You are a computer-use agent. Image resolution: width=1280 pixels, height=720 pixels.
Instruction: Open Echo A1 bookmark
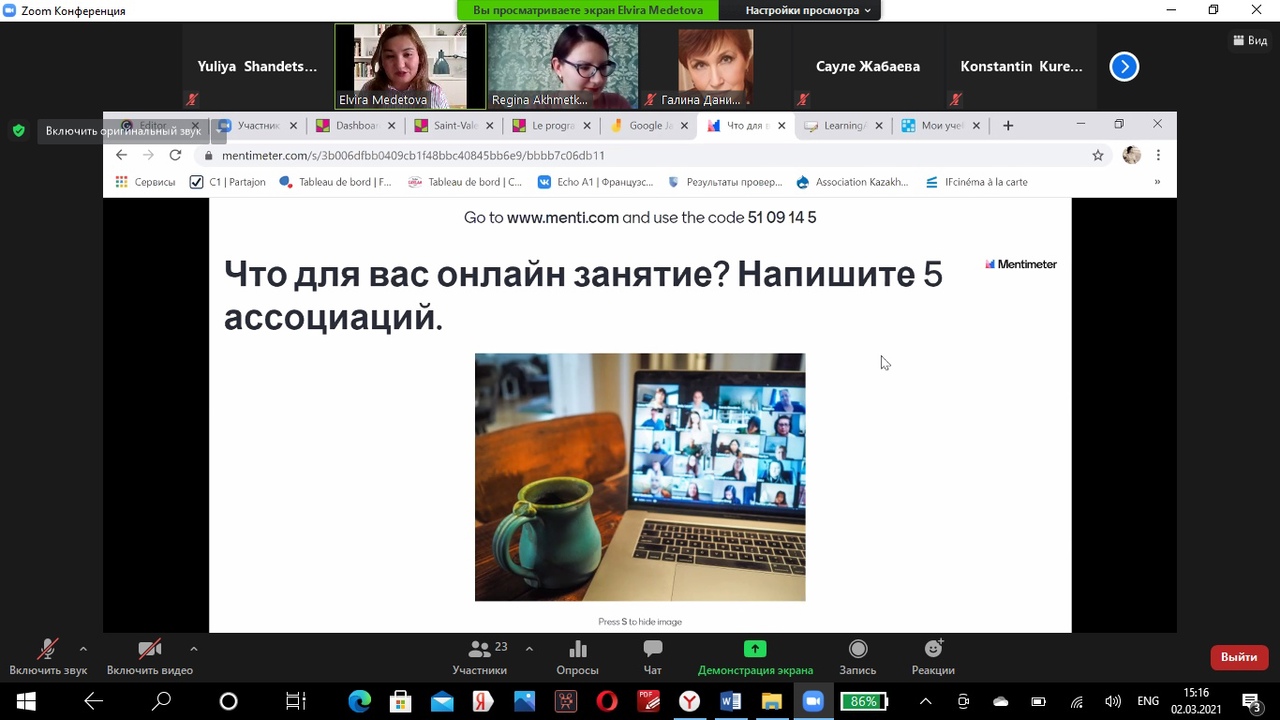click(x=595, y=182)
